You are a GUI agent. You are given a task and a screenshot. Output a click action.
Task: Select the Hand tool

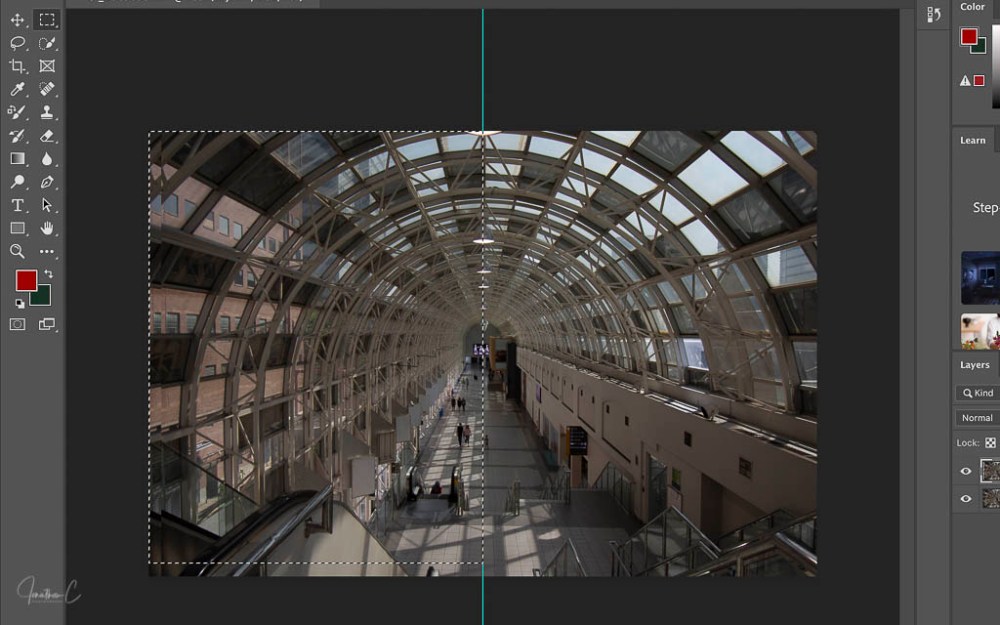47,228
